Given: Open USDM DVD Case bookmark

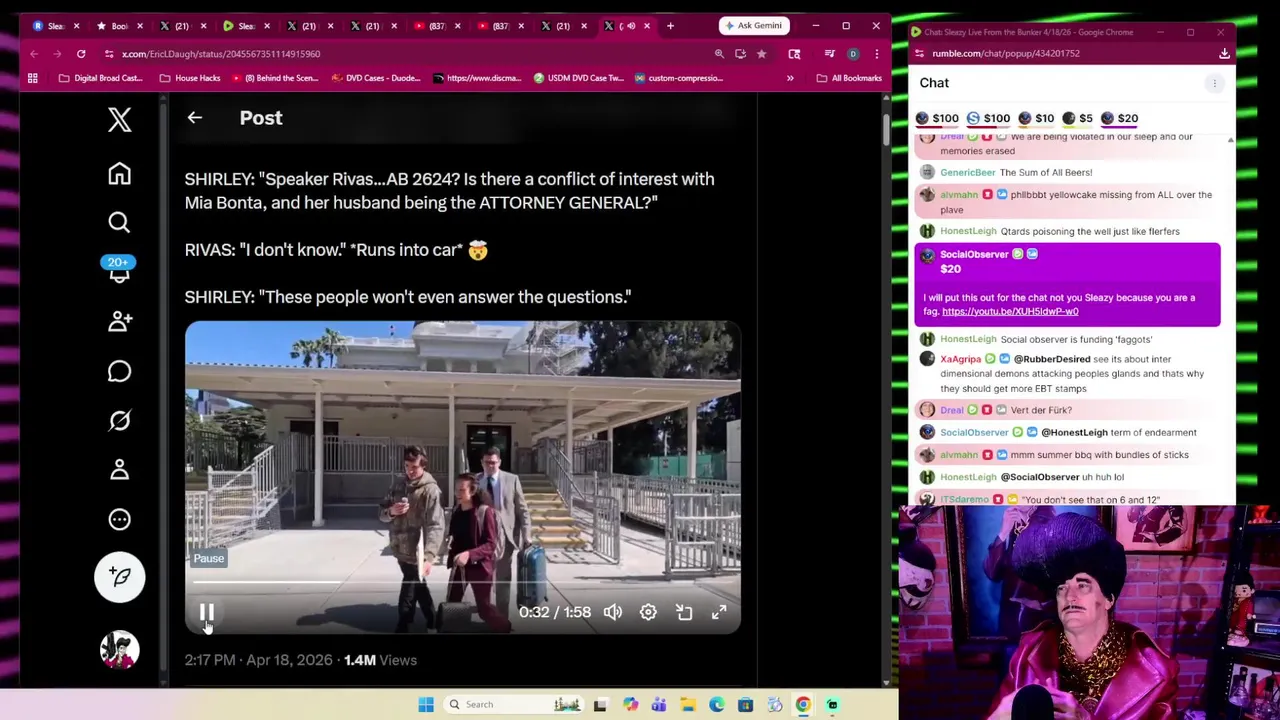Looking at the screenshot, I should [x=579, y=78].
